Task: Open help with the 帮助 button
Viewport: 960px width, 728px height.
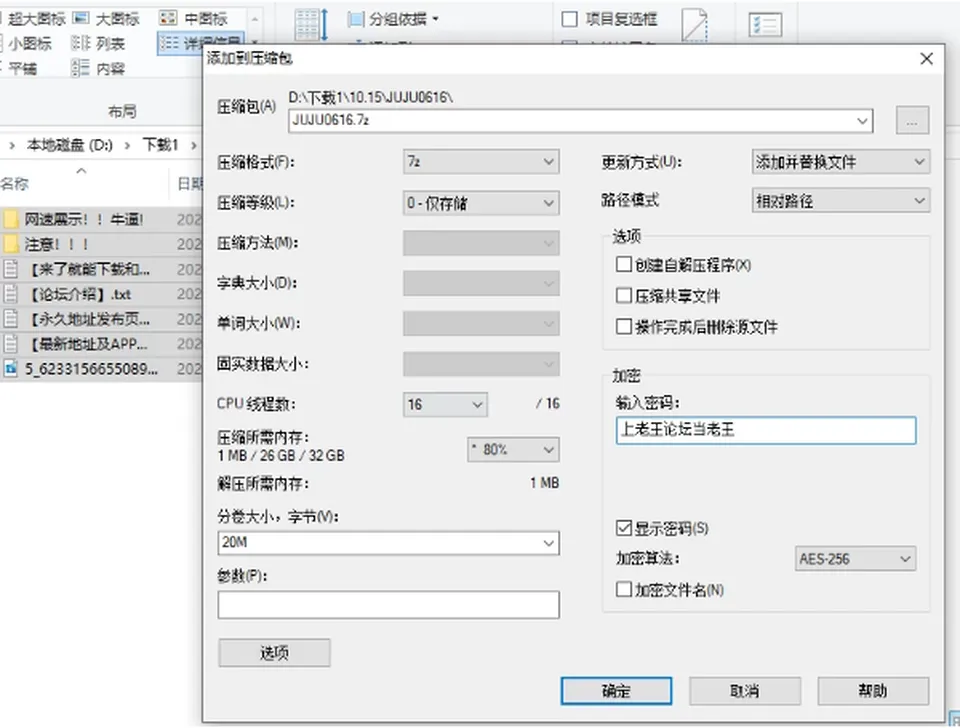Action: 873,691
